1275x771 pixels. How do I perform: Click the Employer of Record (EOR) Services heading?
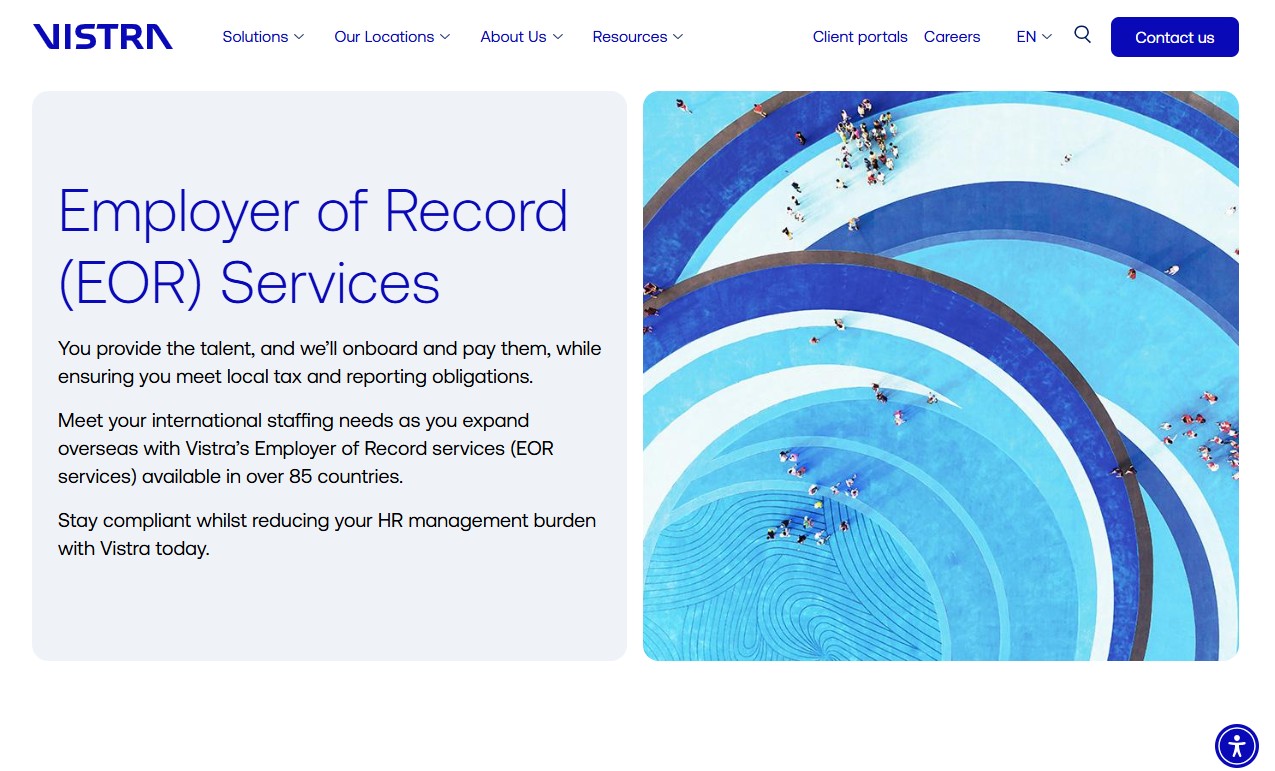coord(313,246)
